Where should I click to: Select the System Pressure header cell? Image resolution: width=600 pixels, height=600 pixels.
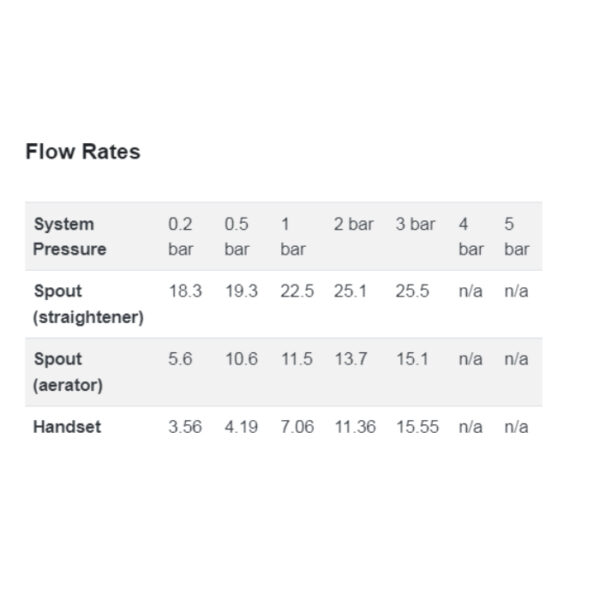[x=70, y=236]
